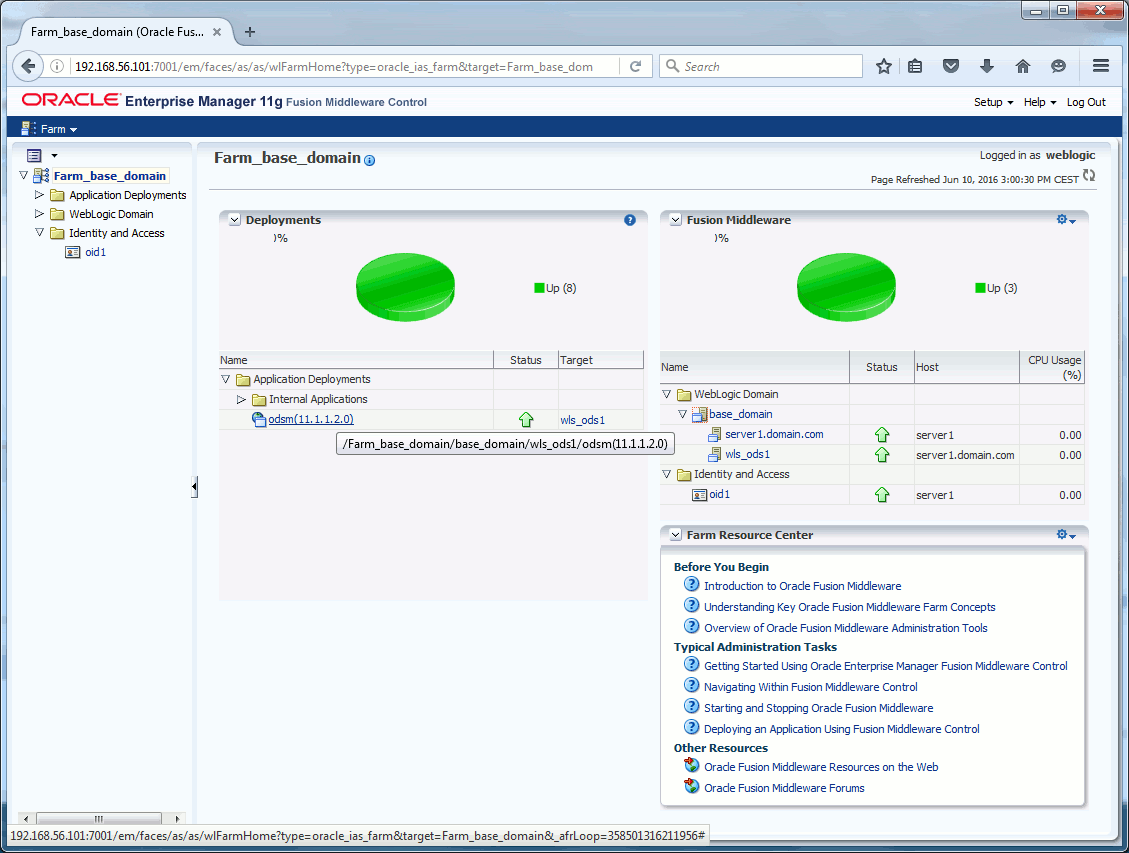Go back using the browser back arrow
This screenshot has width=1129, height=853.
point(28,66)
